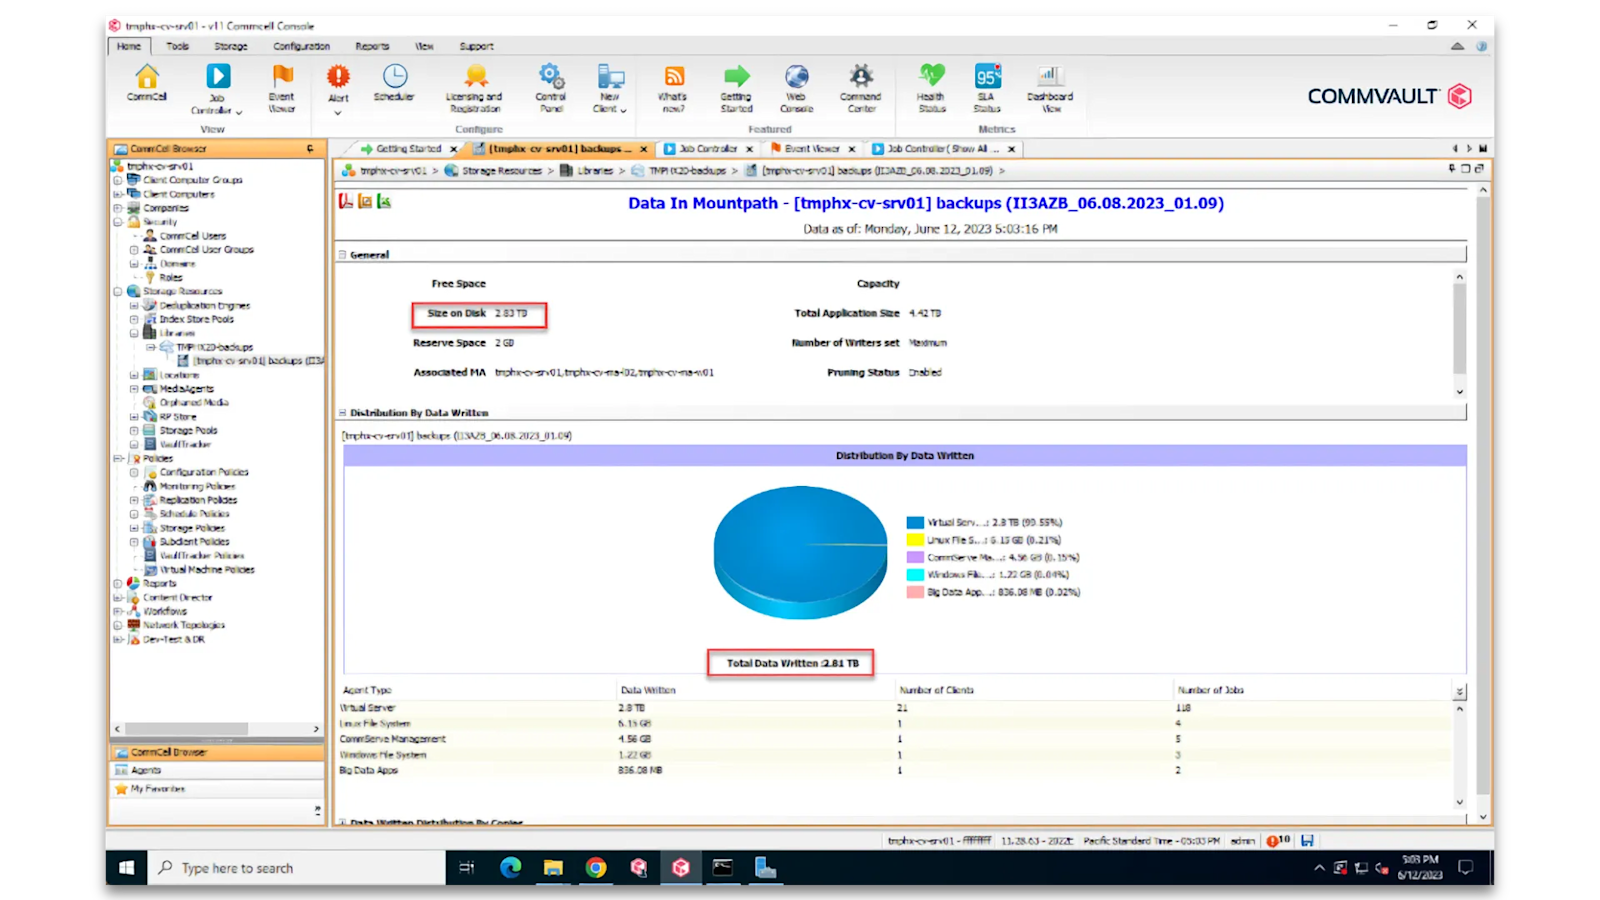The width and height of the screenshot is (1600, 900).
Task: Click in the Windows taskbar search box
Action: (297, 868)
